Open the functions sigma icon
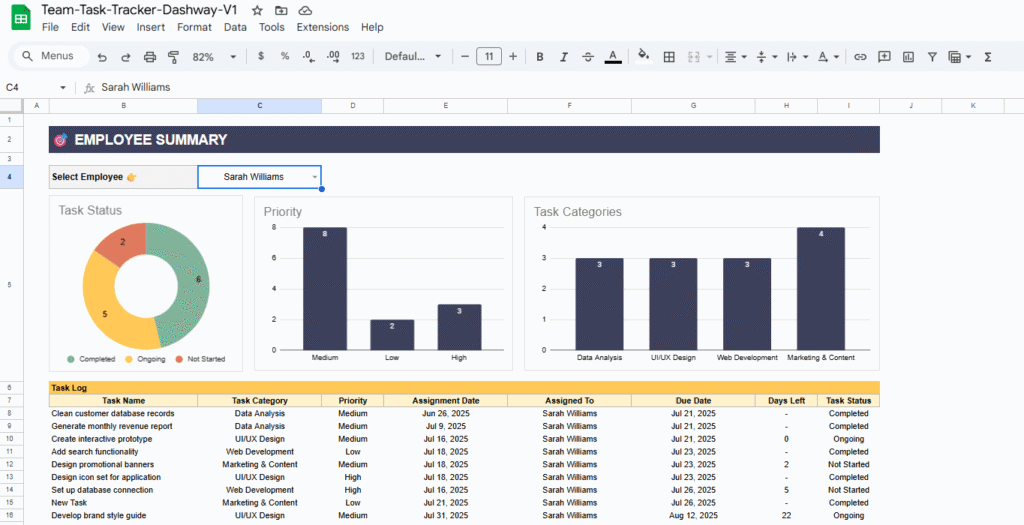This screenshot has width=1024, height=525. [987, 57]
